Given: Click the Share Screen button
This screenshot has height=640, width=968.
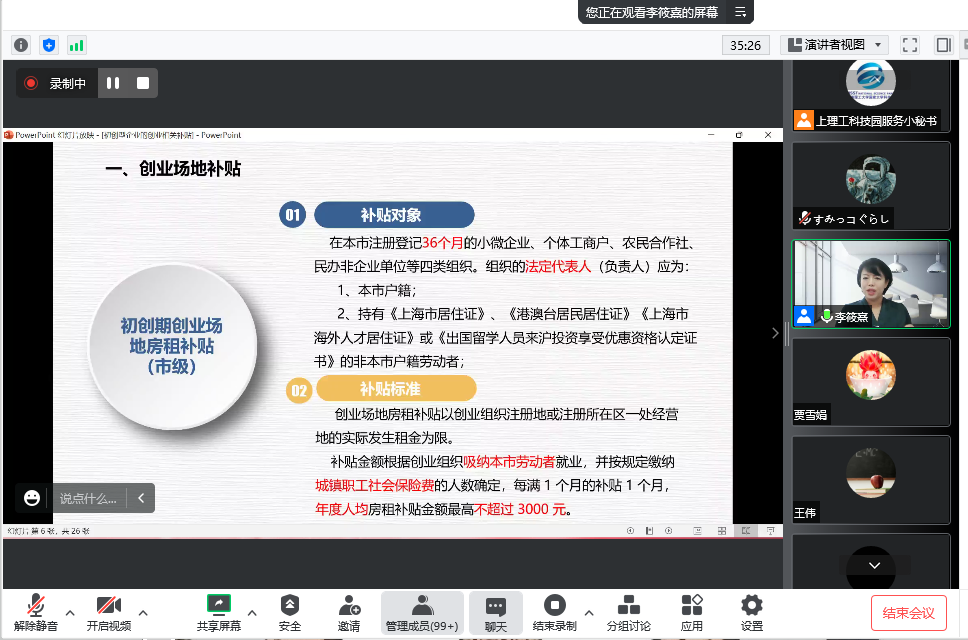Looking at the screenshot, I should click(219, 612).
